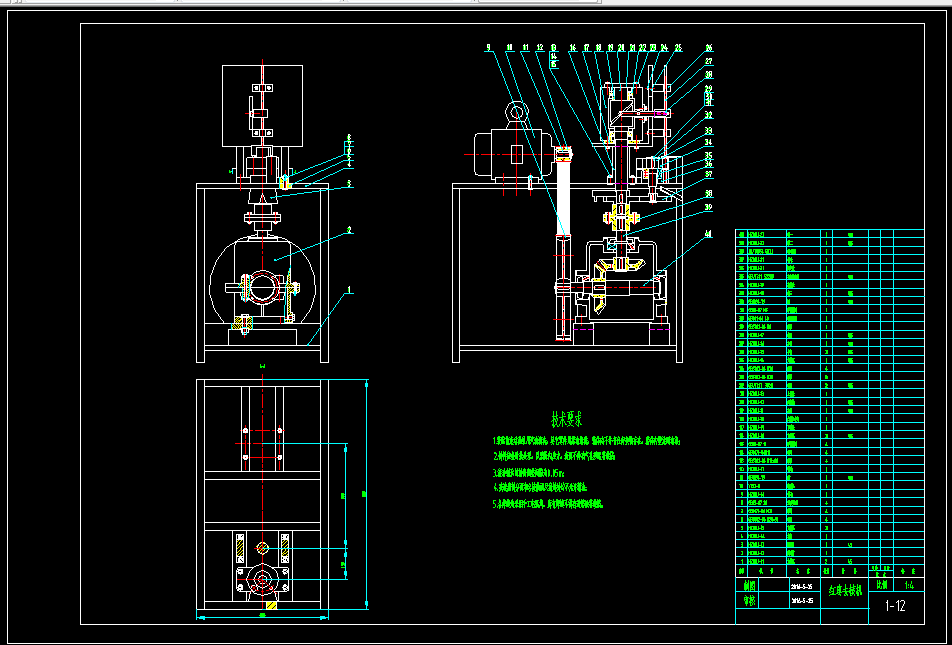The image size is (952, 645).
Task: Click technical requirement line 4
Action: pos(540,487)
